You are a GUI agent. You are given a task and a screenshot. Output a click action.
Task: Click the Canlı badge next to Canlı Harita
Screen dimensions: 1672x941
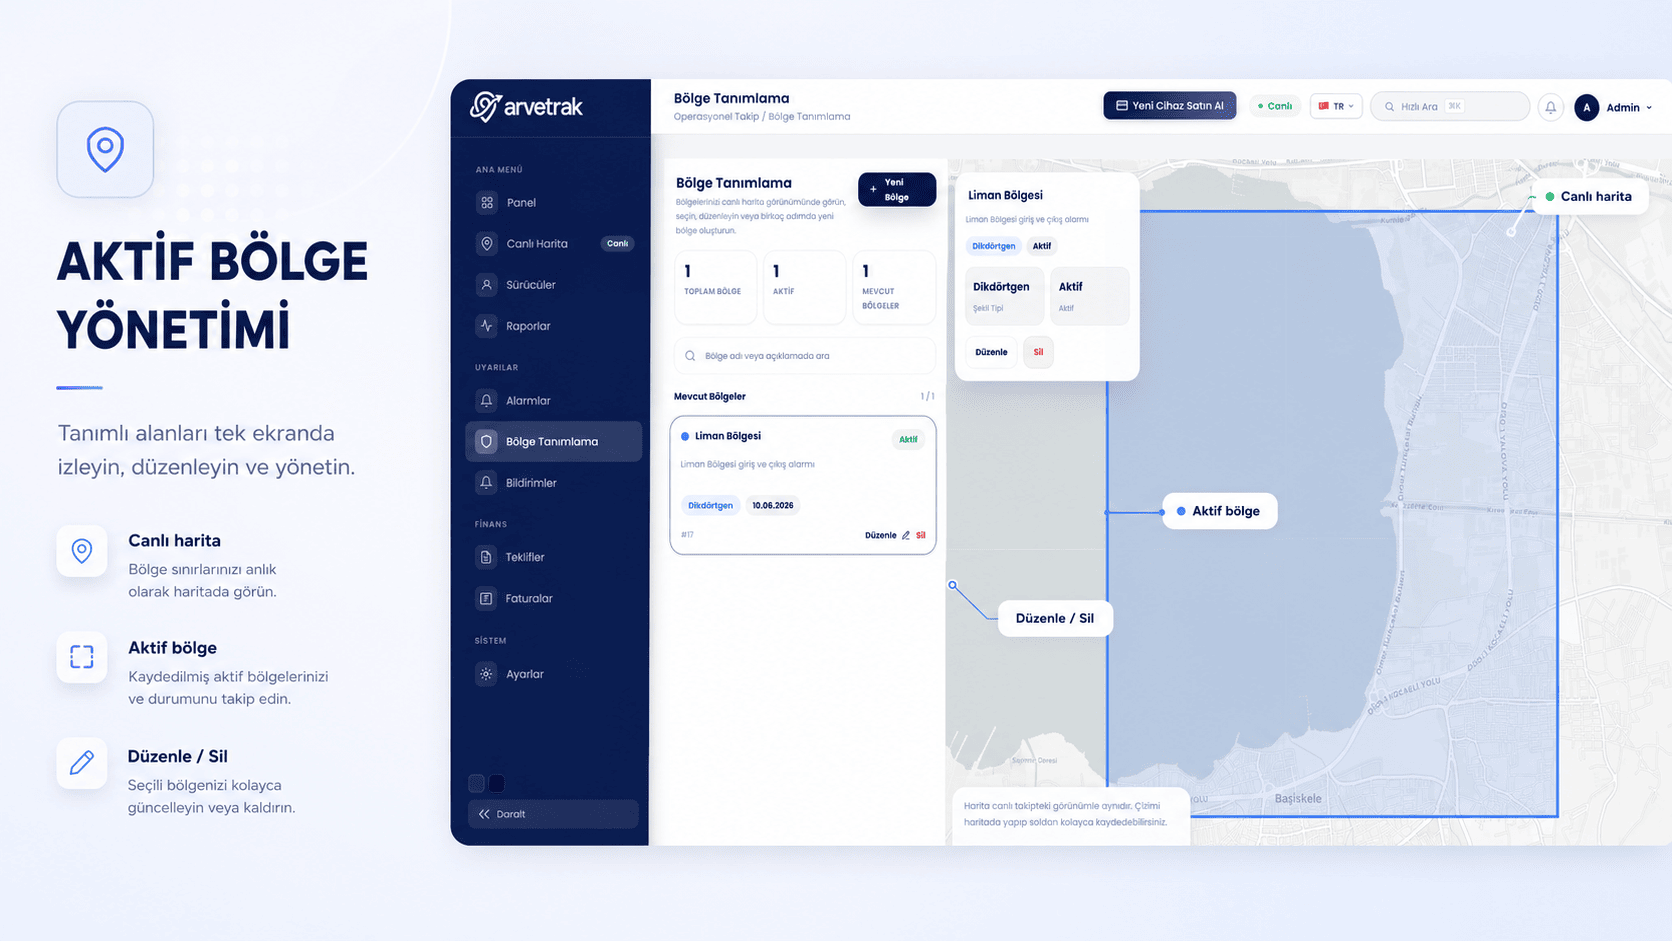[618, 244]
